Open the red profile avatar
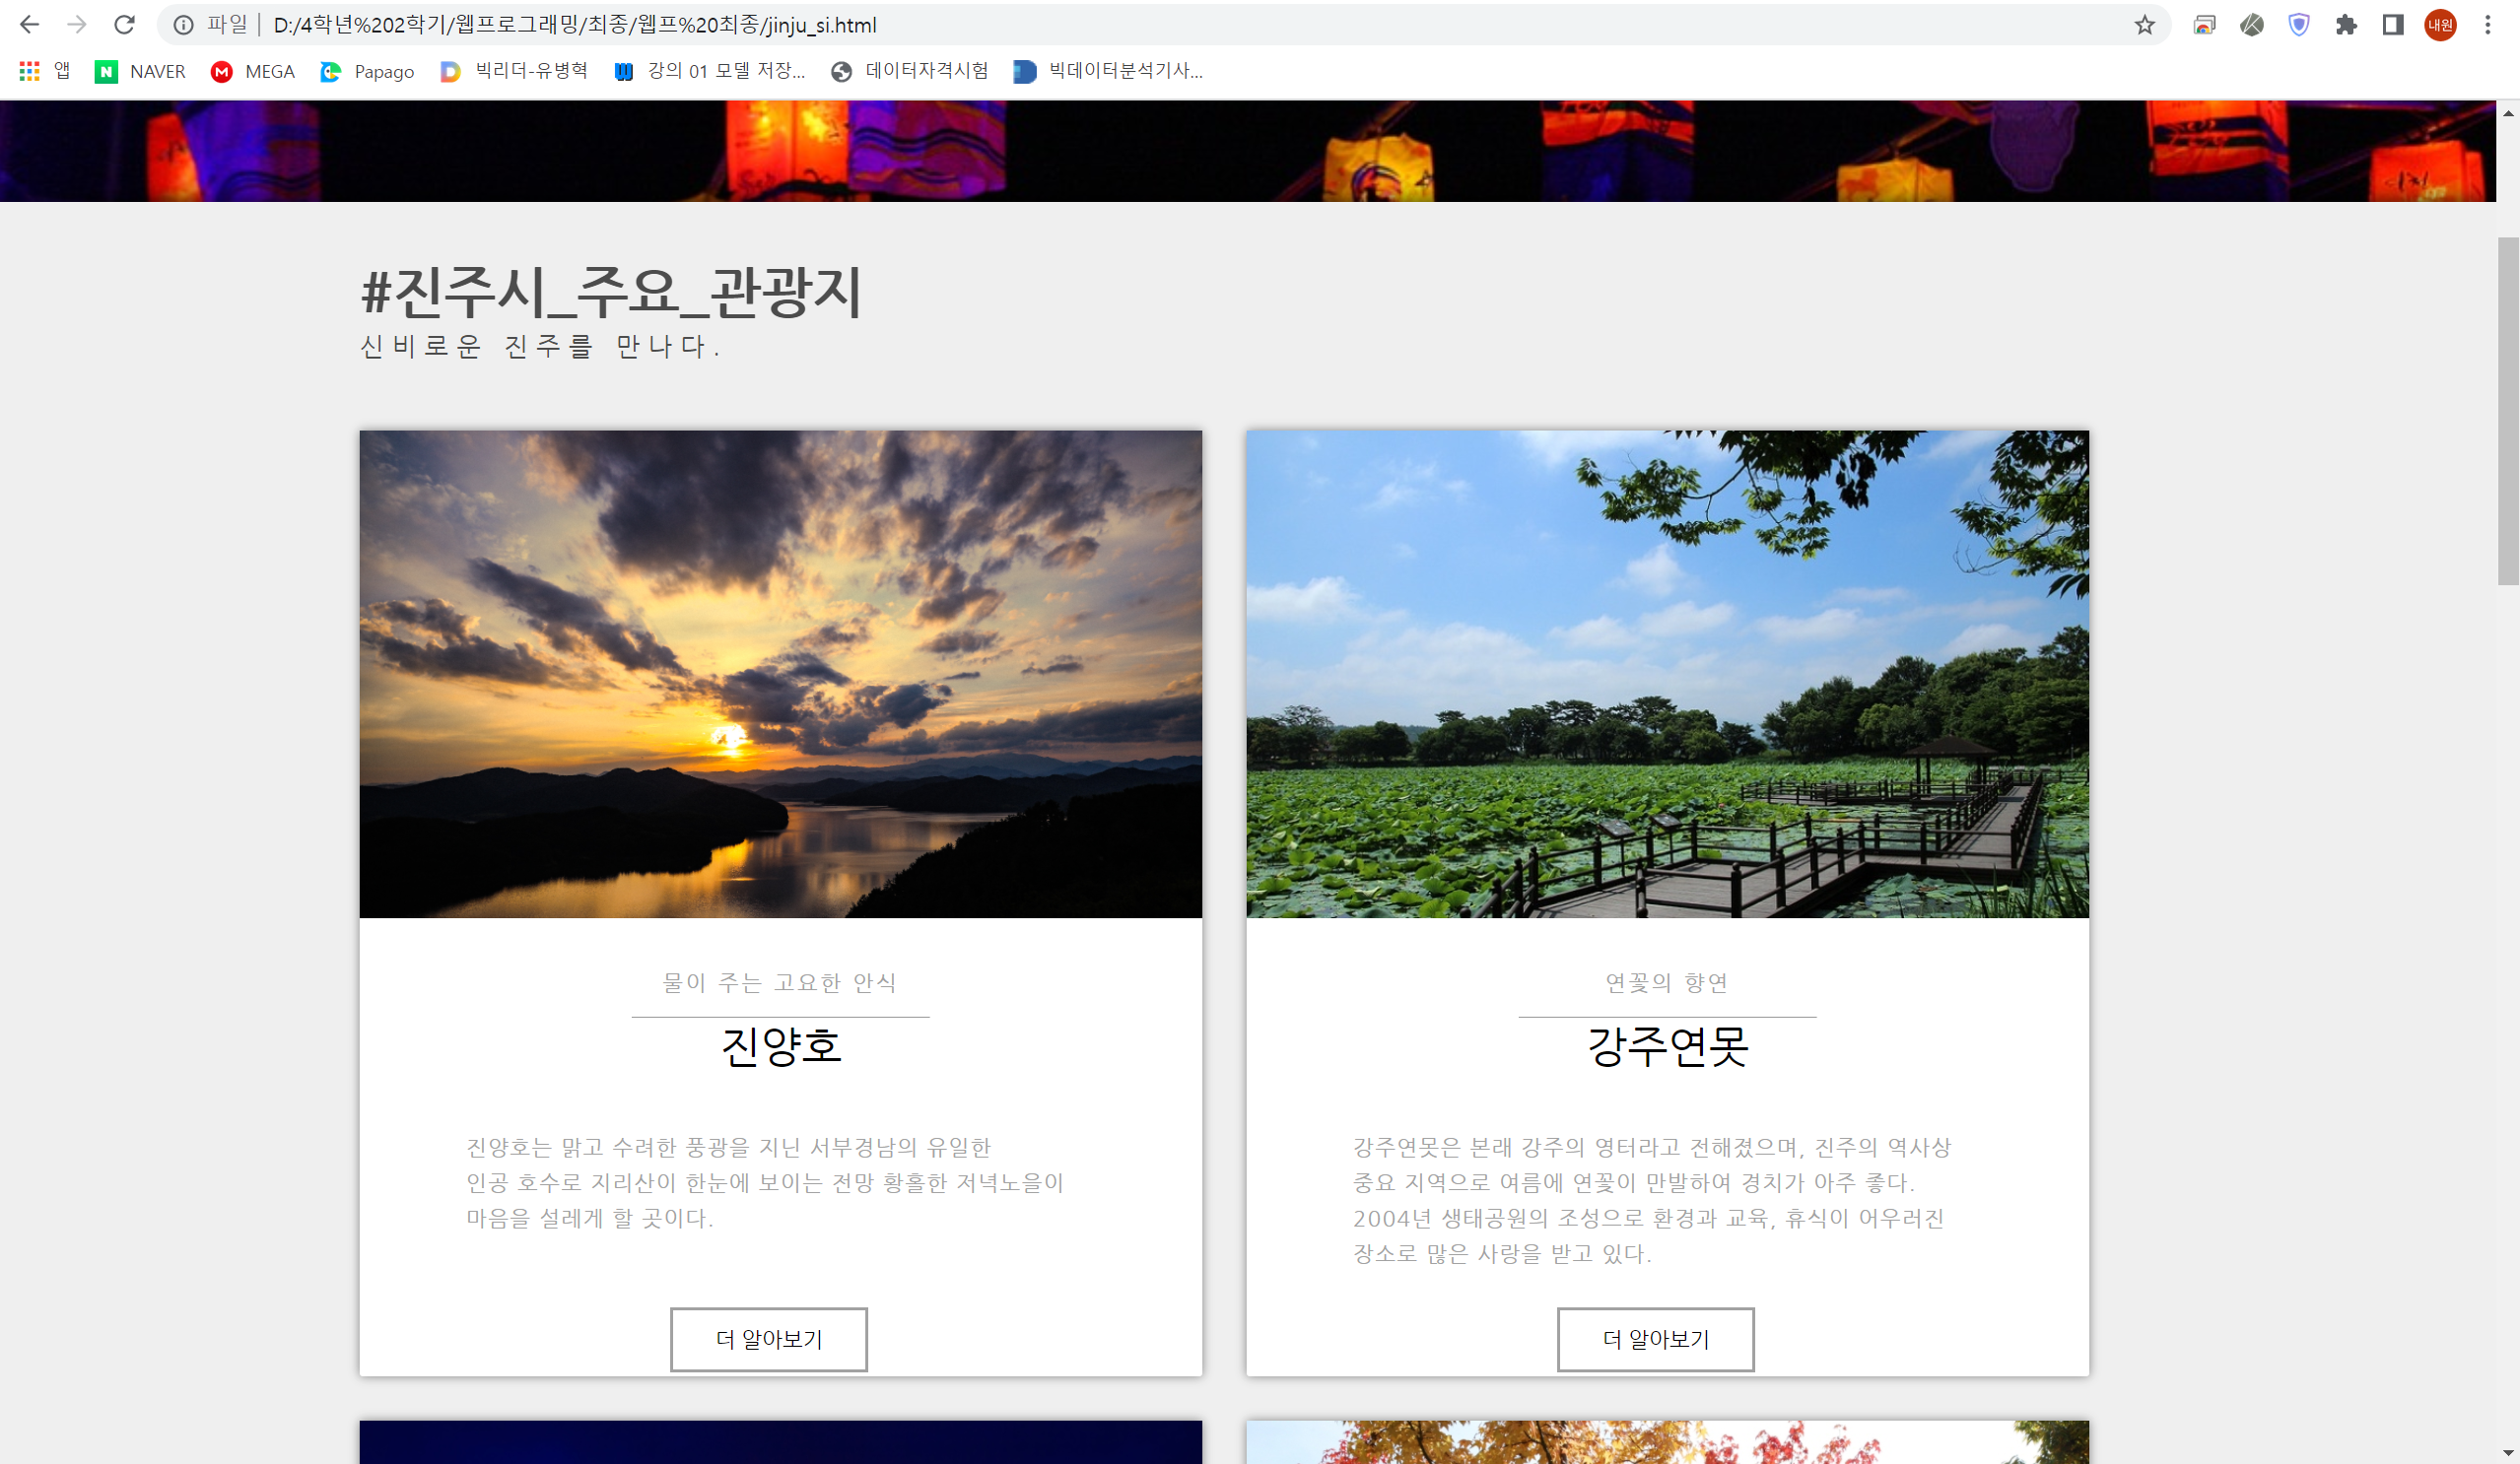 coord(2440,25)
